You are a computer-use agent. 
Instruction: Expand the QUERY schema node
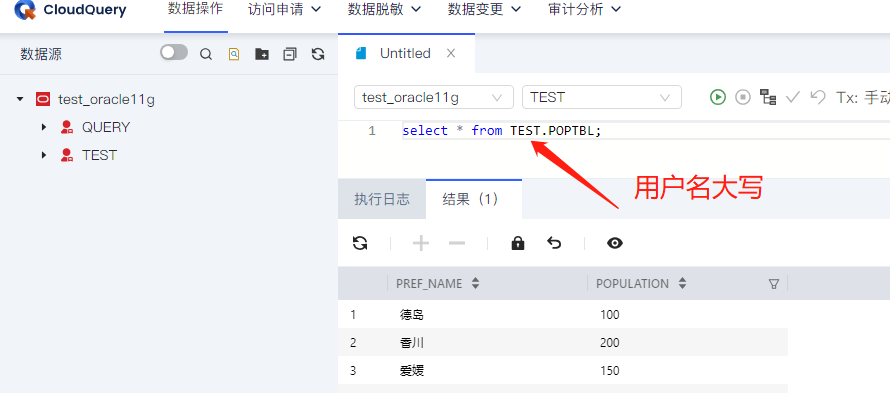point(44,127)
